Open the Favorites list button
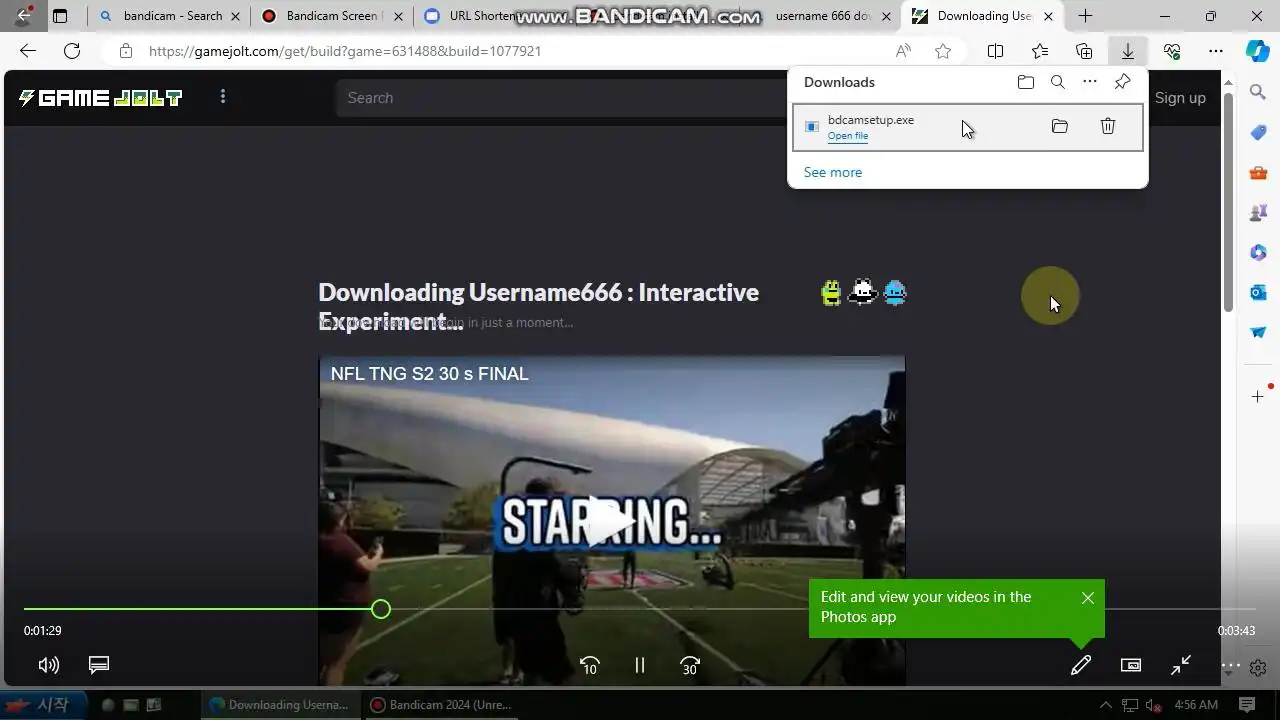This screenshot has width=1280, height=720. click(1040, 51)
